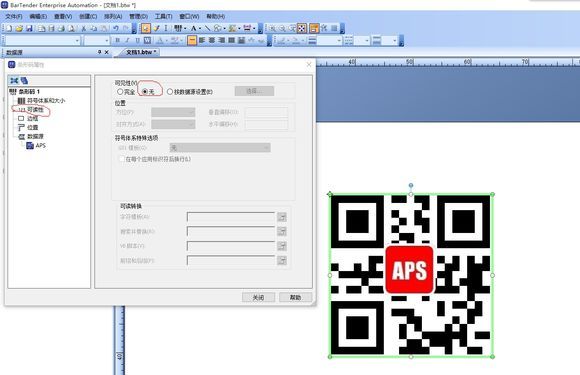Select the barcode creation tool
This screenshot has width=580, height=375.
point(178,28)
